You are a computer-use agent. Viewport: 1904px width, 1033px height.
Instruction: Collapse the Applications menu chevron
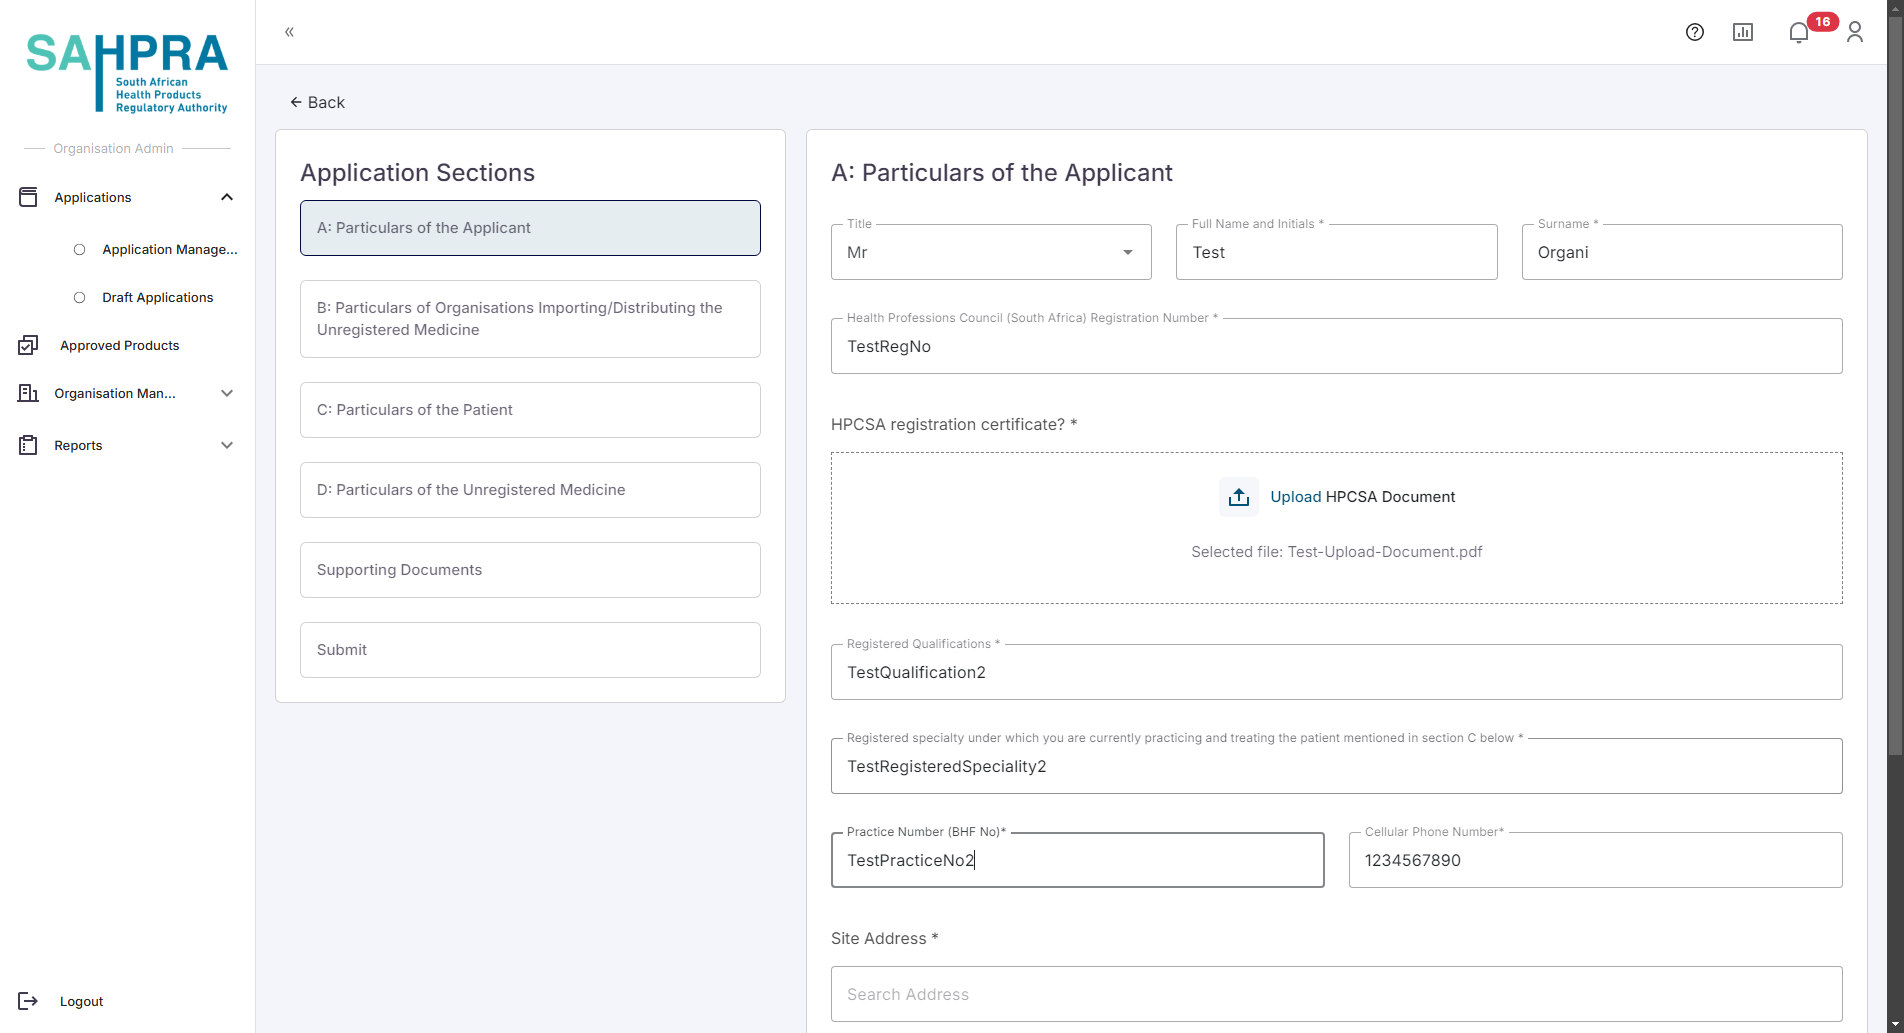(227, 197)
